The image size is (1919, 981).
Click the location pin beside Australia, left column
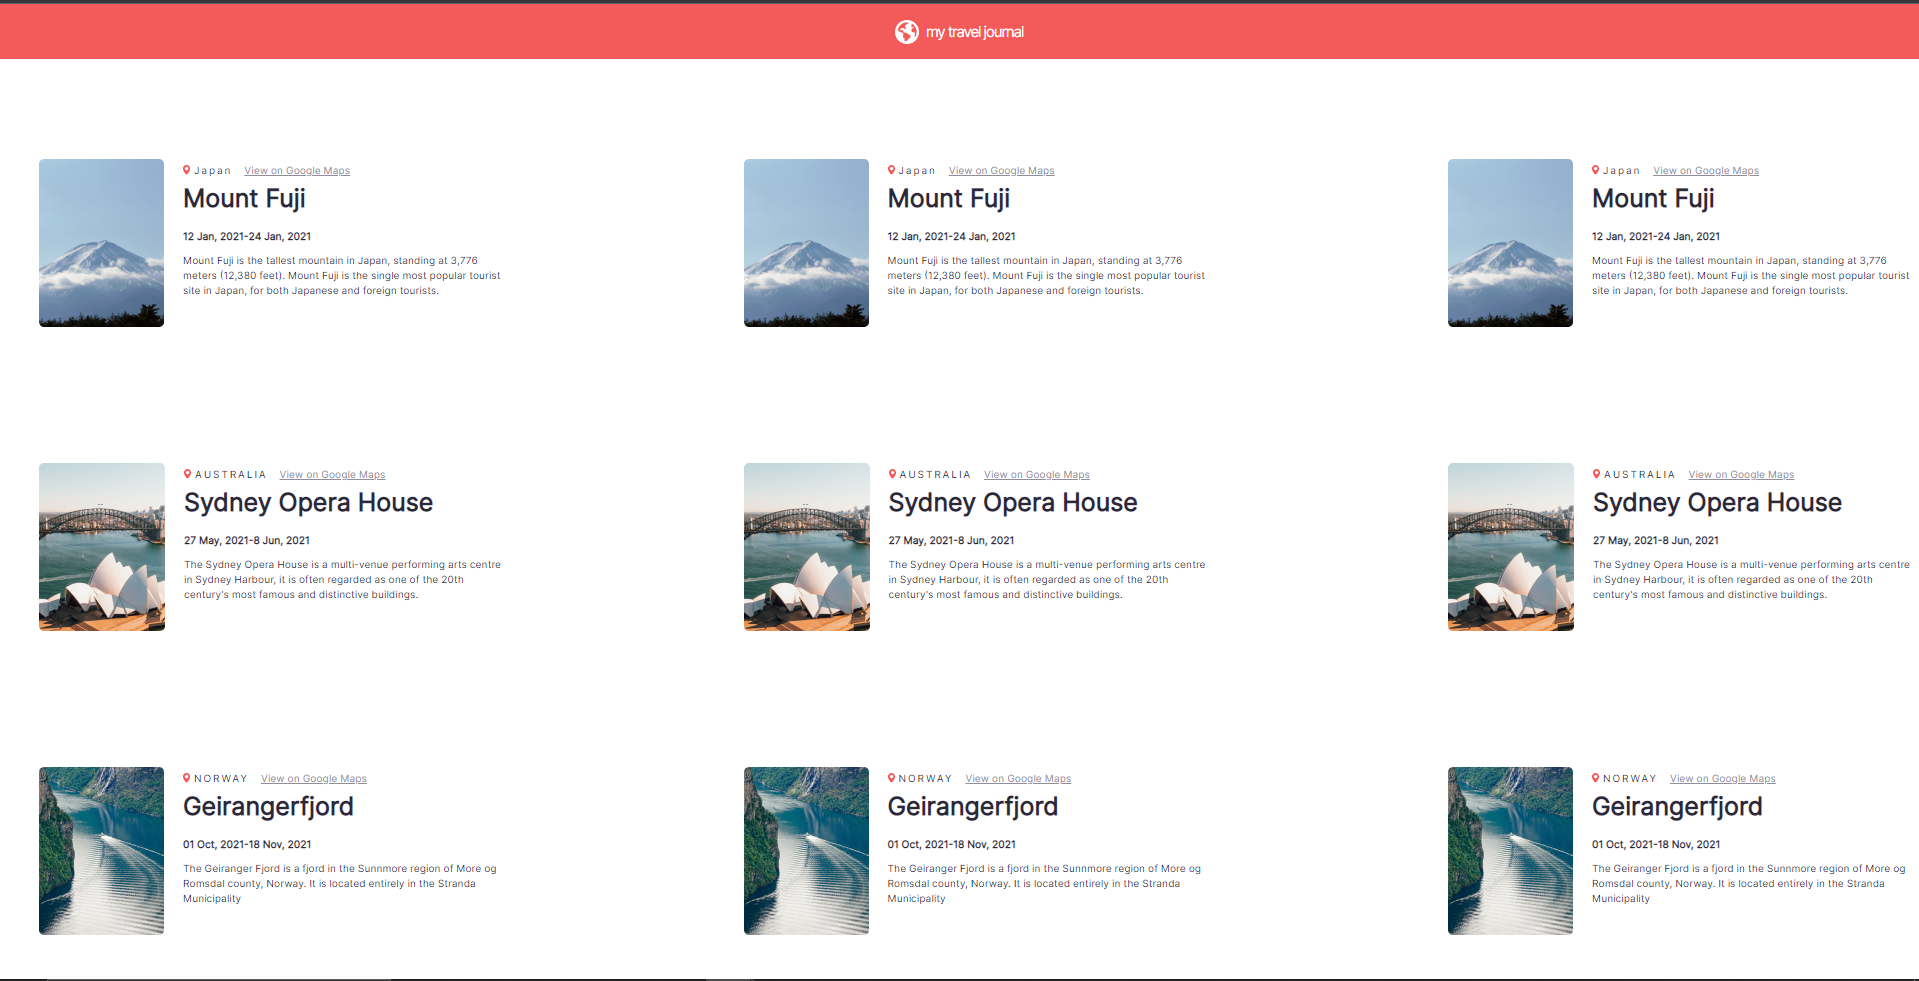click(188, 474)
